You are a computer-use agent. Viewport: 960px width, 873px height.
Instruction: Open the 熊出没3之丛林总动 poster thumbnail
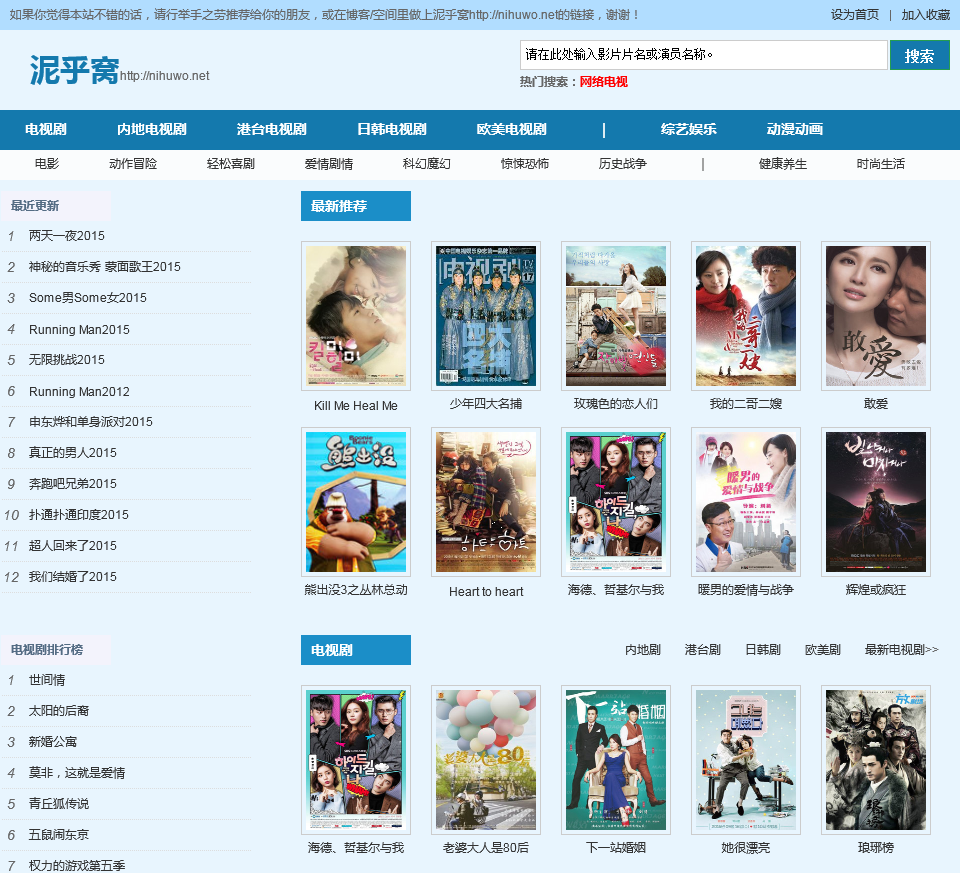356,502
